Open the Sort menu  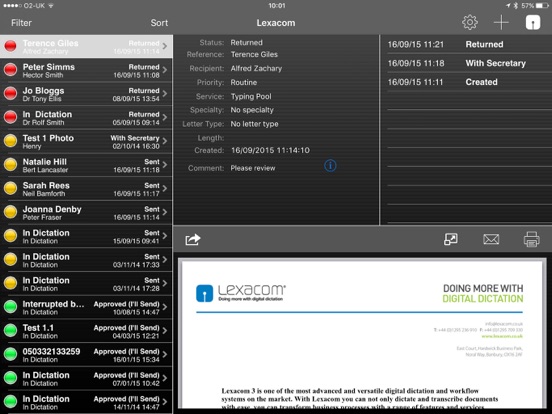tap(159, 23)
